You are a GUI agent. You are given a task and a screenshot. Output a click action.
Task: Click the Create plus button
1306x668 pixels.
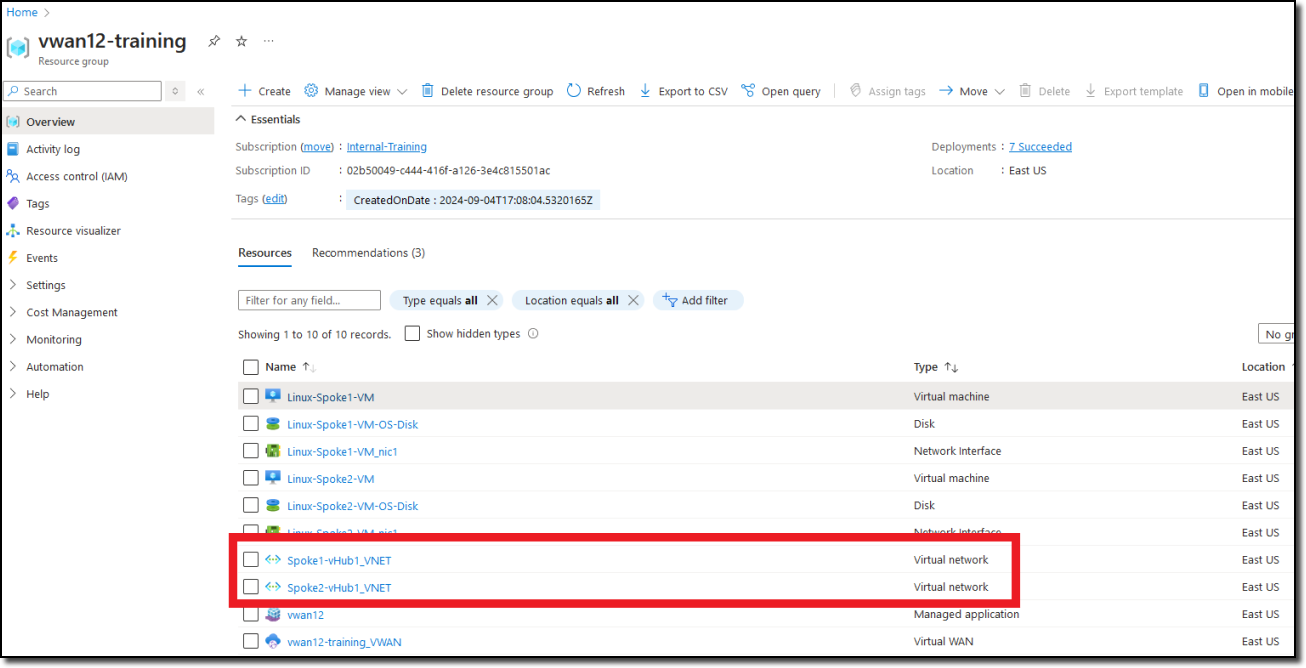[x=264, y=91]
